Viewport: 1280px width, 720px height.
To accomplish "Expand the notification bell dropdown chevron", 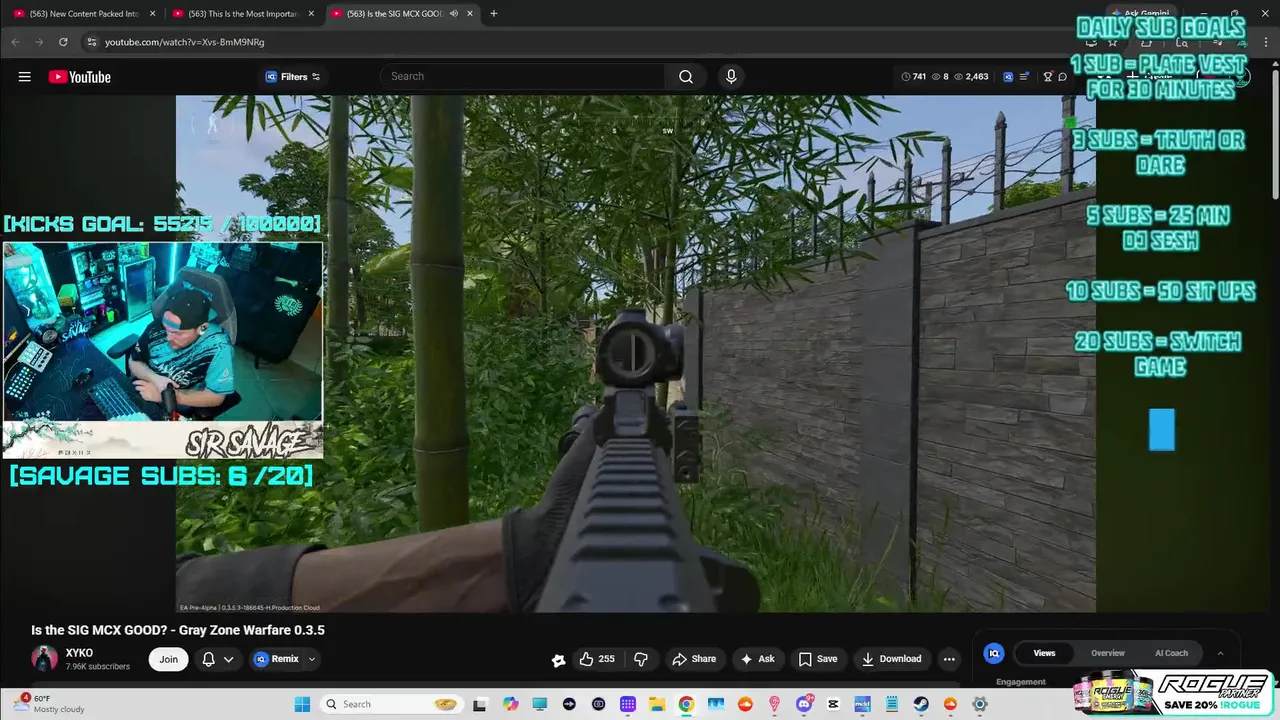I will pyautogui.click(x=228, y=659).
